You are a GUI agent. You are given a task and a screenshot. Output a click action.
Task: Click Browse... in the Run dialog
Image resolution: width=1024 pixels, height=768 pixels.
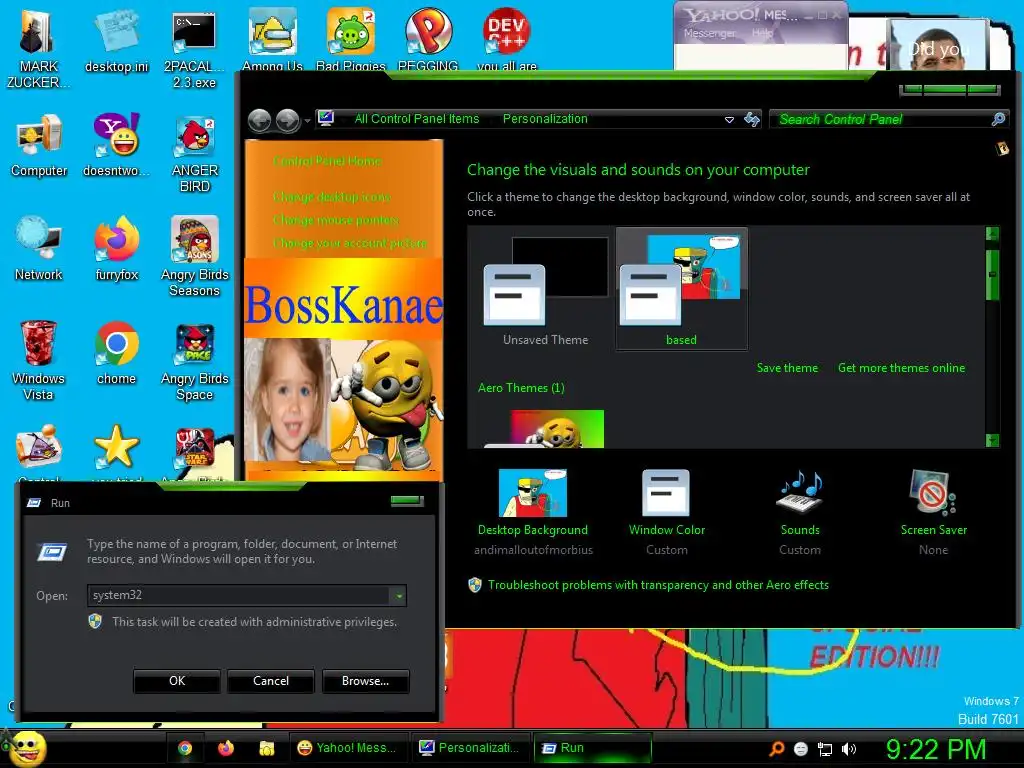(366, 681)
